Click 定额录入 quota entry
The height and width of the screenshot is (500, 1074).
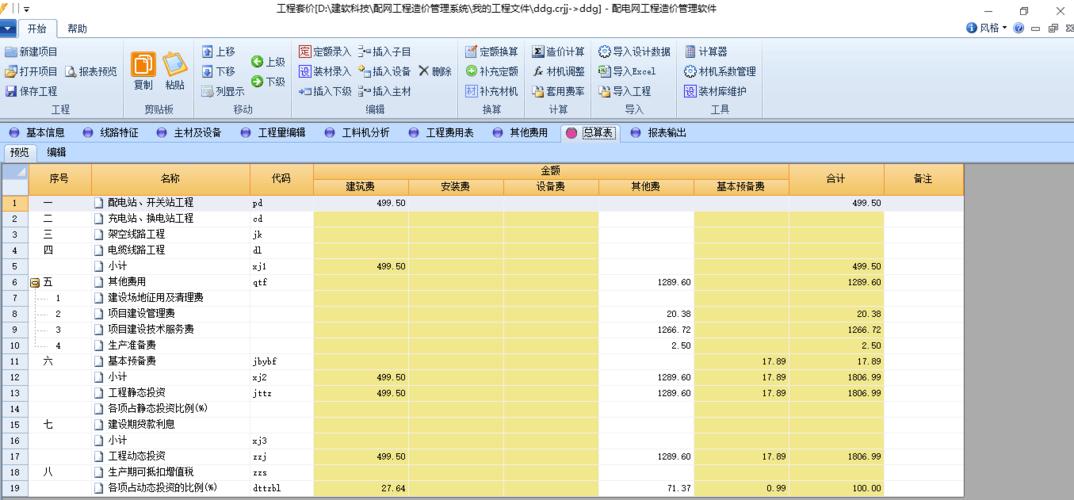(325, 52)
